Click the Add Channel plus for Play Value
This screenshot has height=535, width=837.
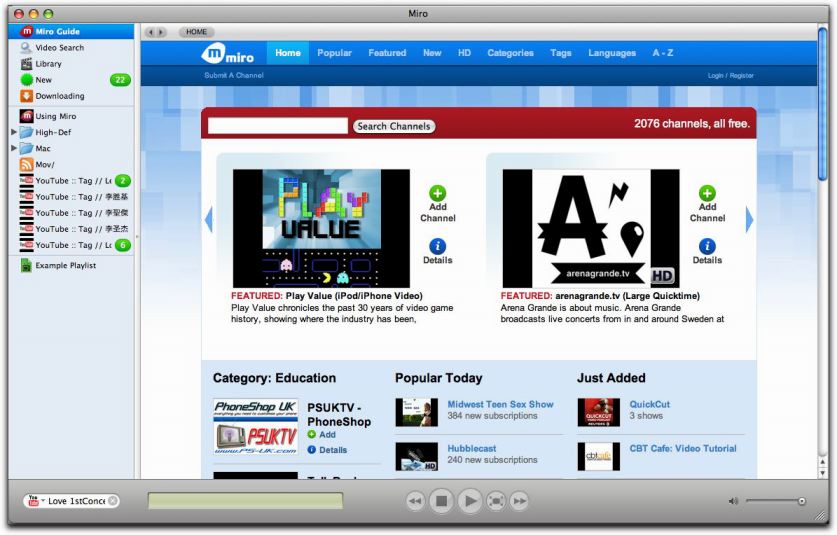coord(437,193)
